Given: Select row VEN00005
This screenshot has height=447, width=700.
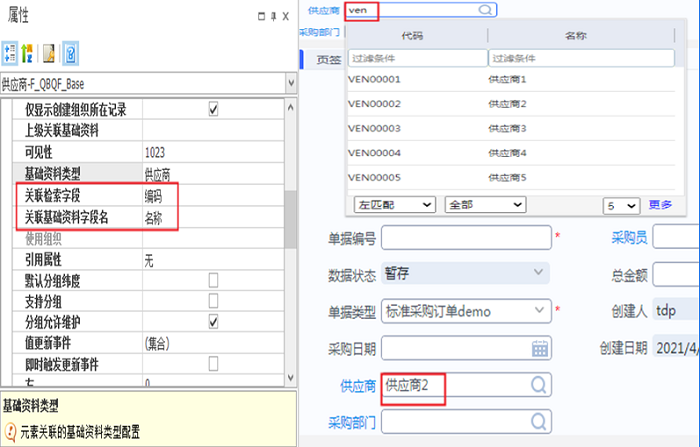Looking at the screenshot, I should [511, 178].
